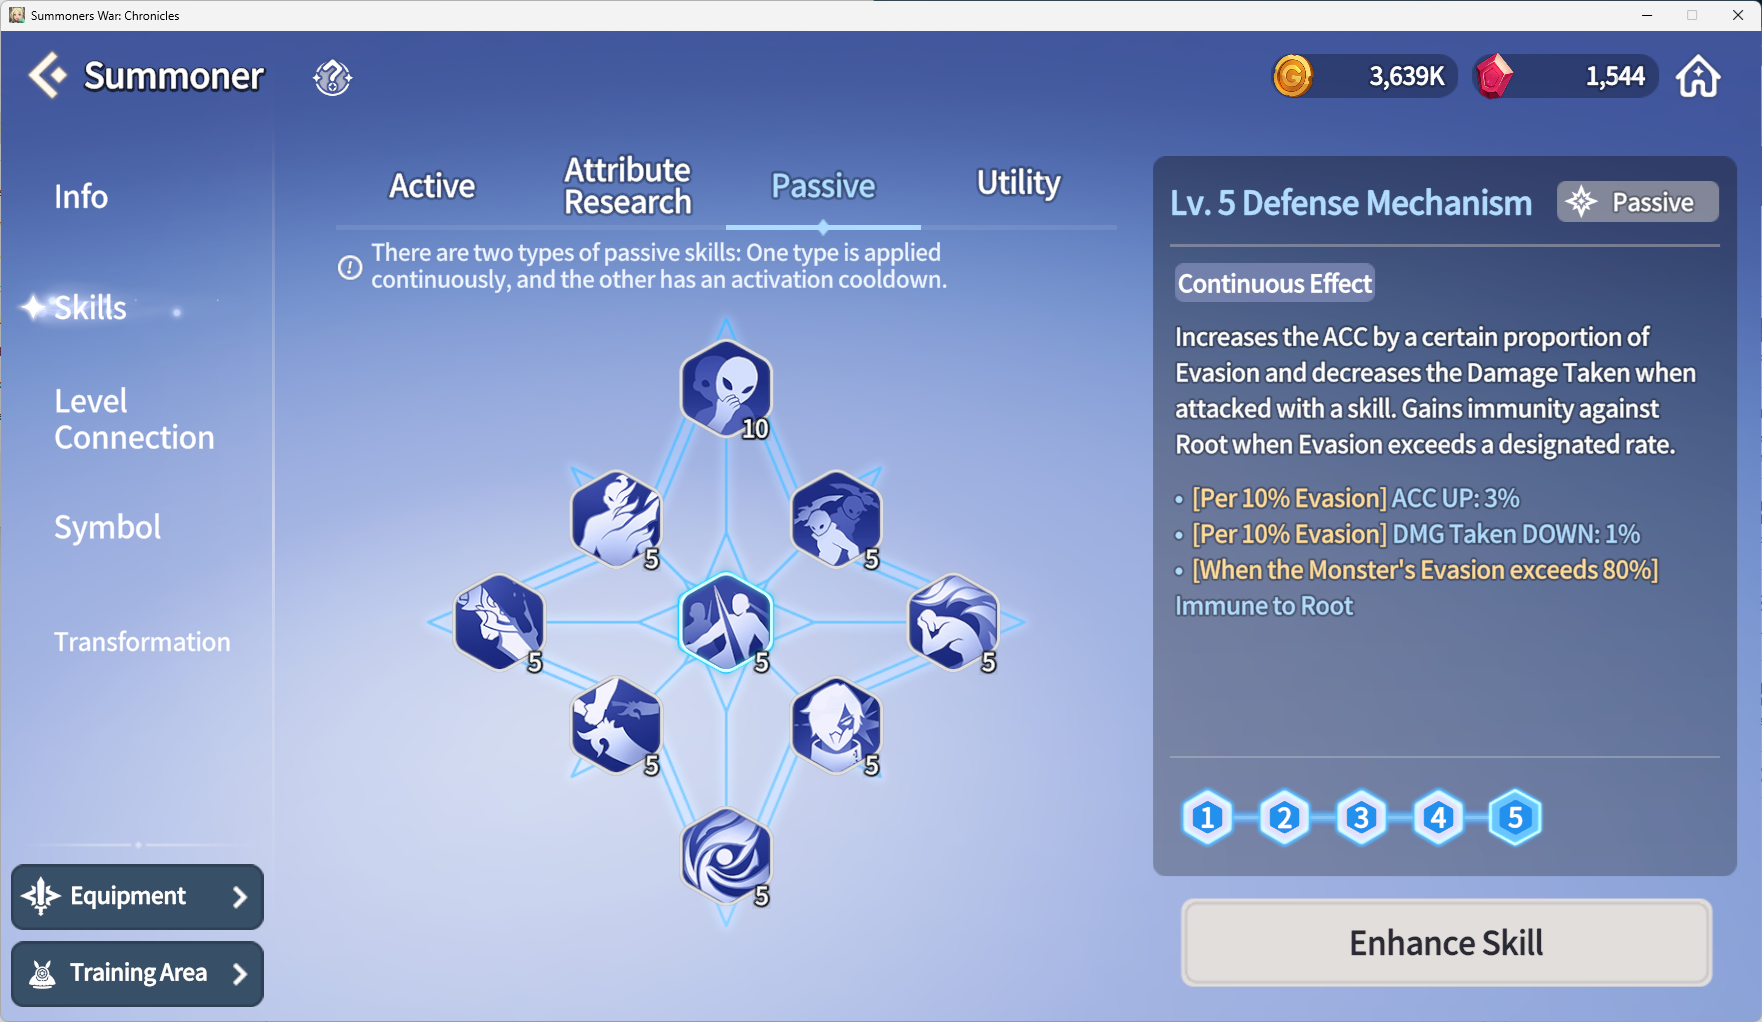View skill level 2 hexagon
Screen dimensions: 1762x1022
tap(1284, 818)
